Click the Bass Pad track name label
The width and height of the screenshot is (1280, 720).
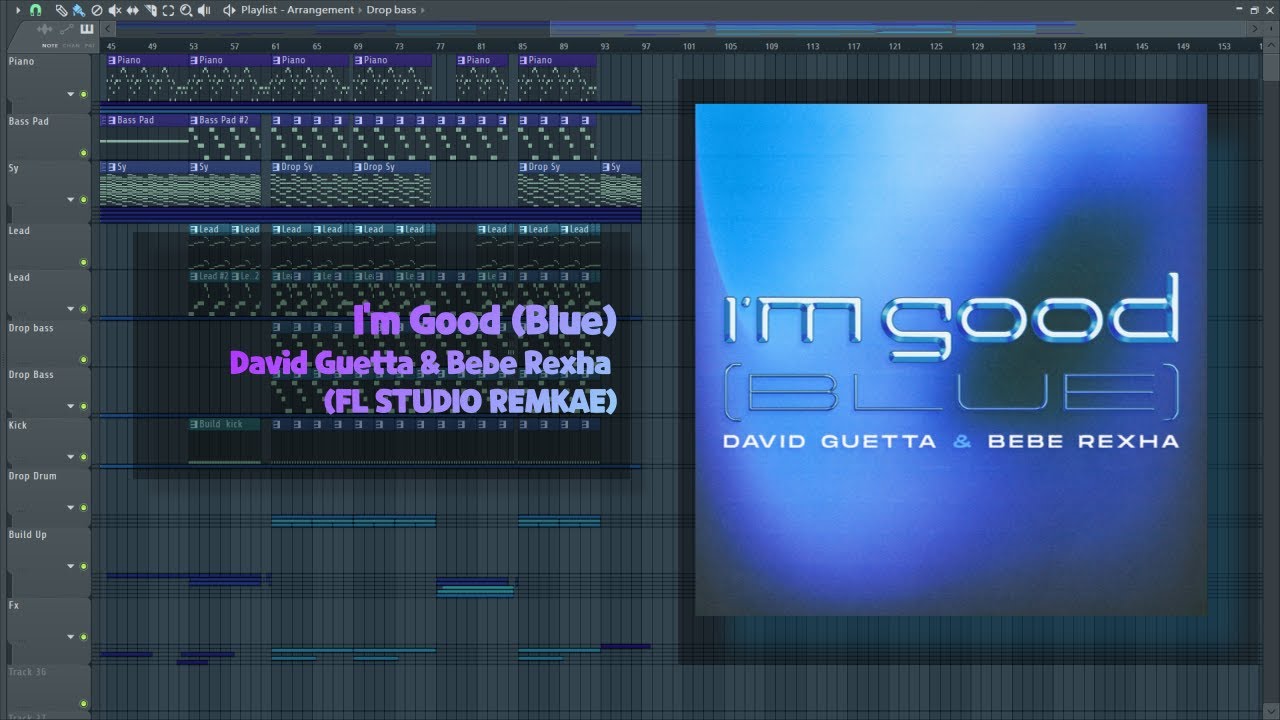click(29, 121)
